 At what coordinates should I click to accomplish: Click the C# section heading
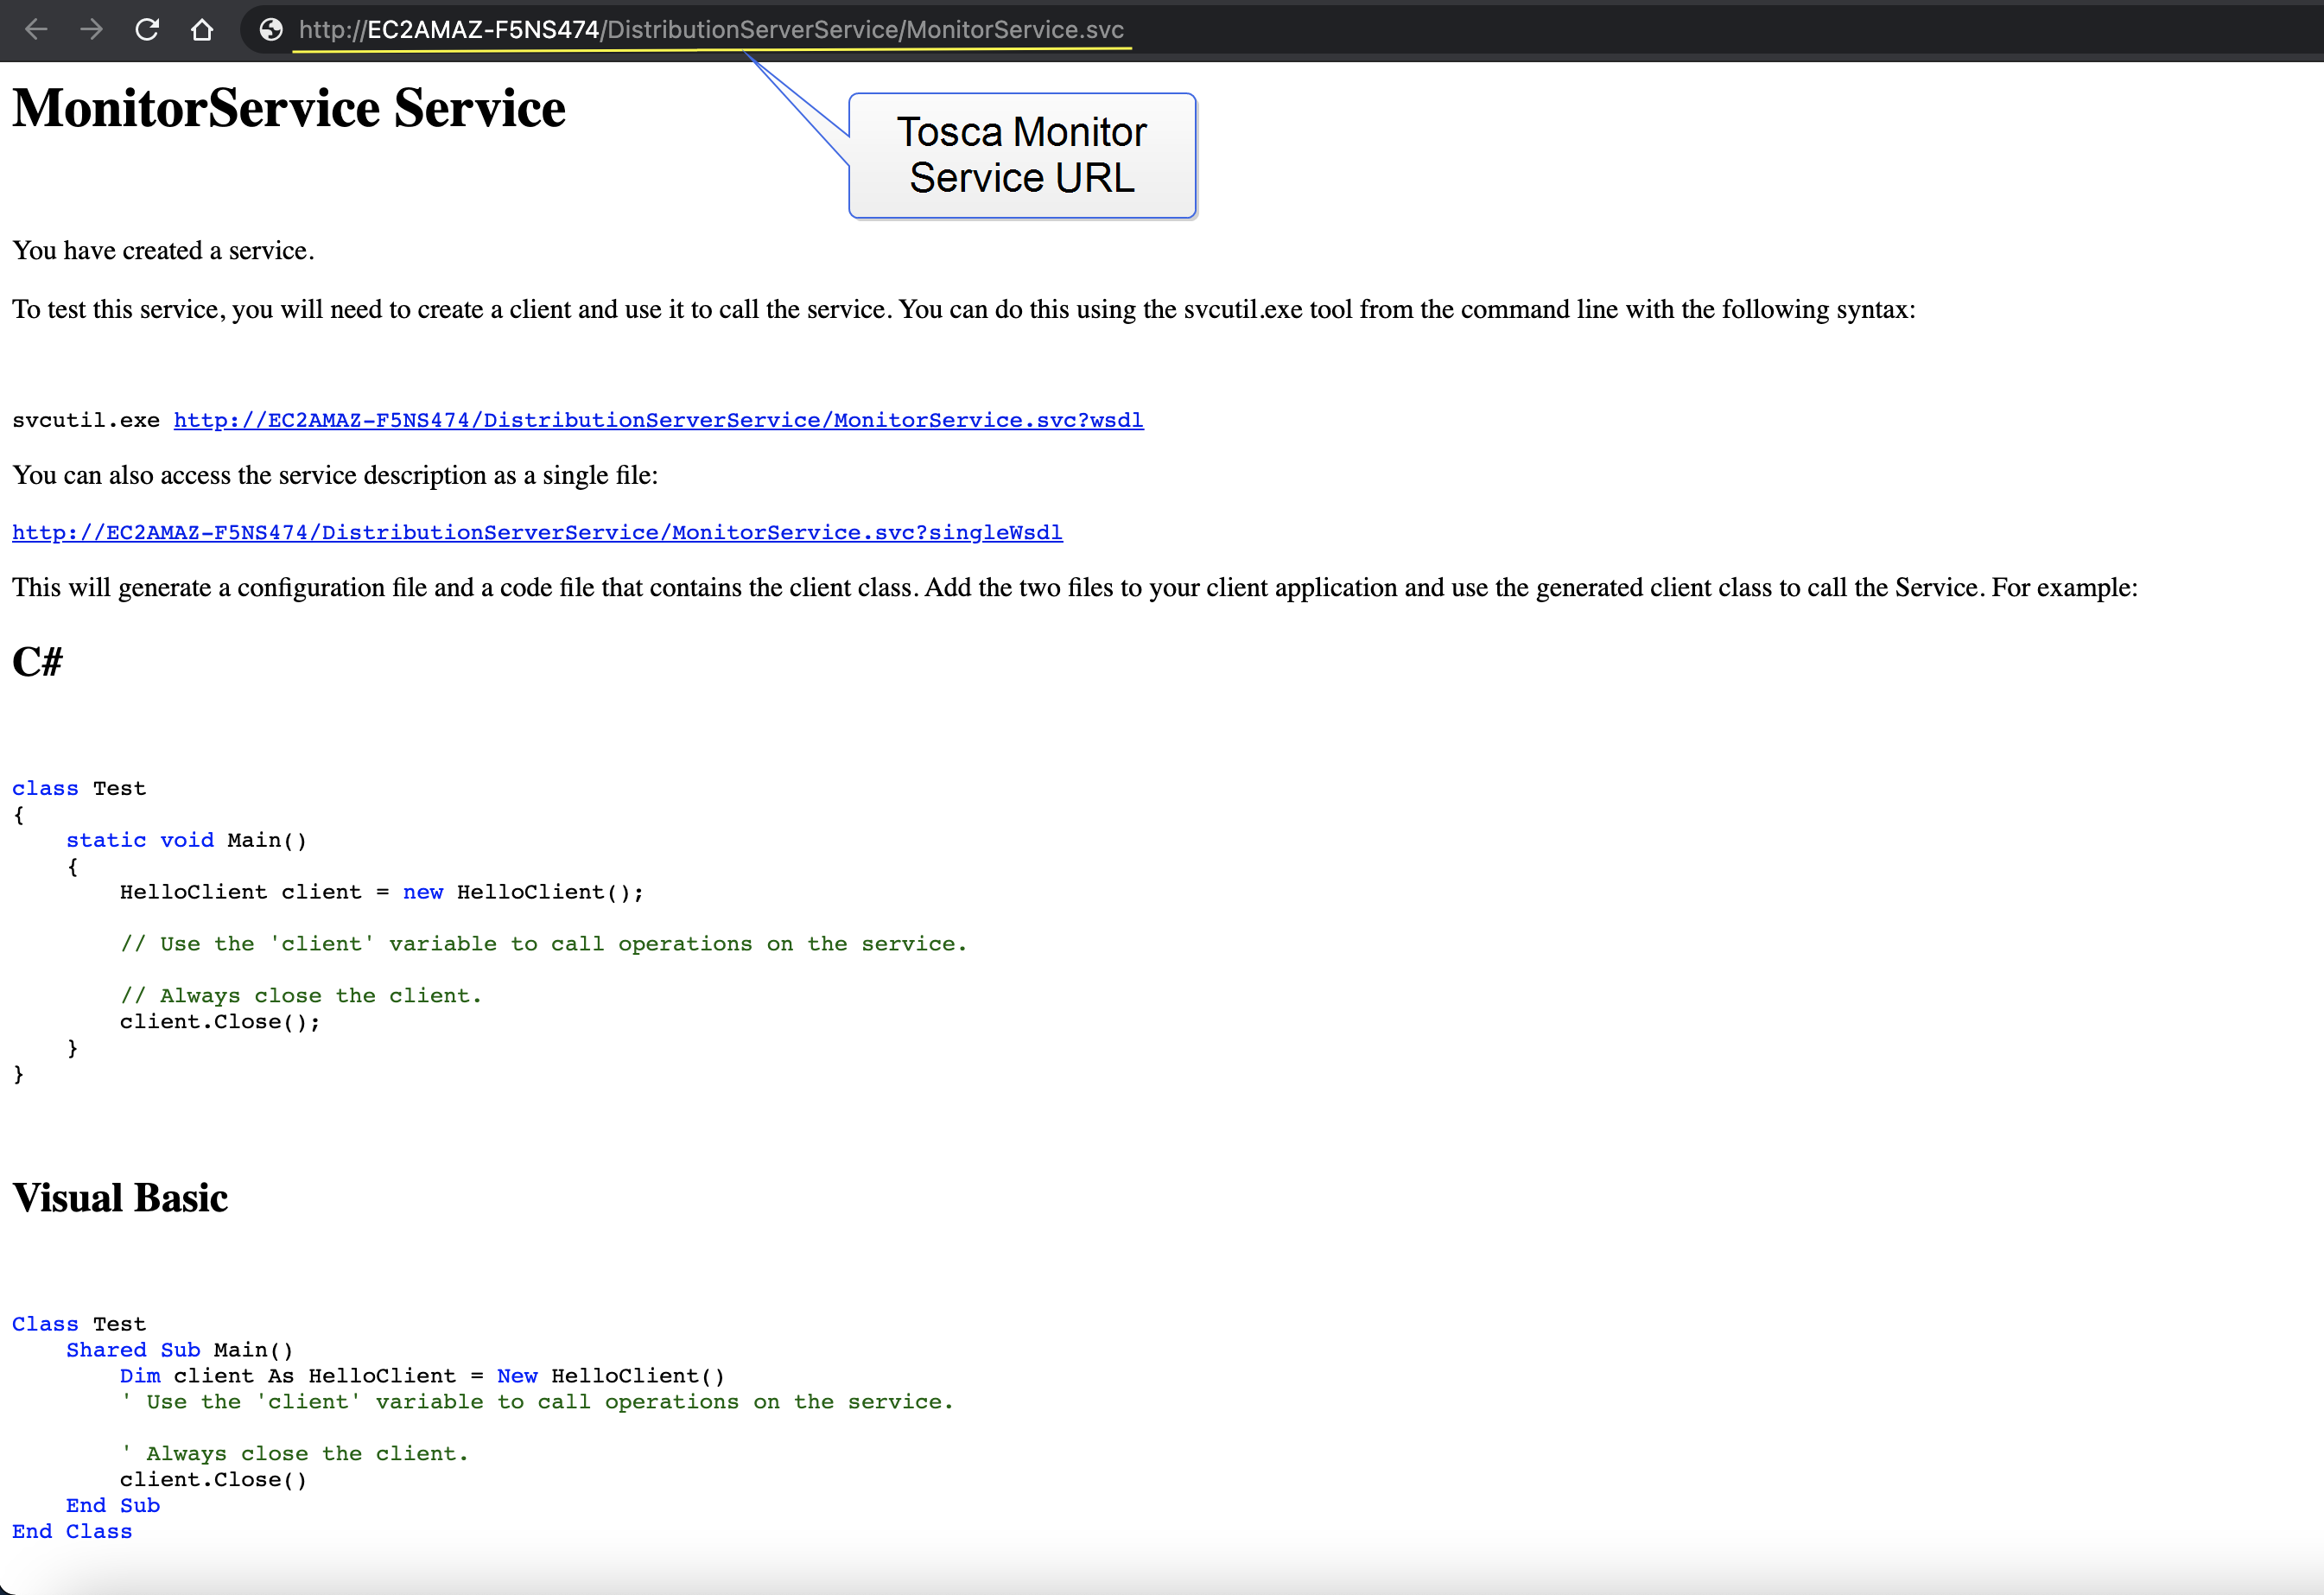37,661
